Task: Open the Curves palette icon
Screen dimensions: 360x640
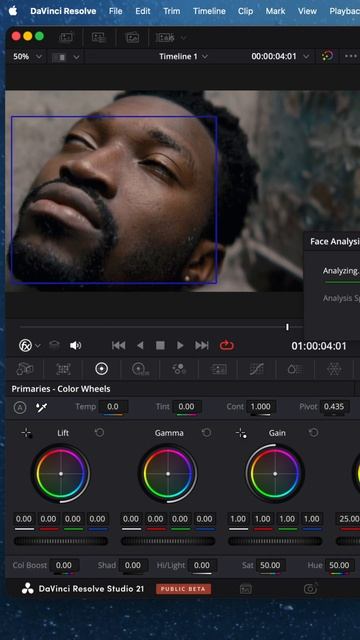Action: 257,369
